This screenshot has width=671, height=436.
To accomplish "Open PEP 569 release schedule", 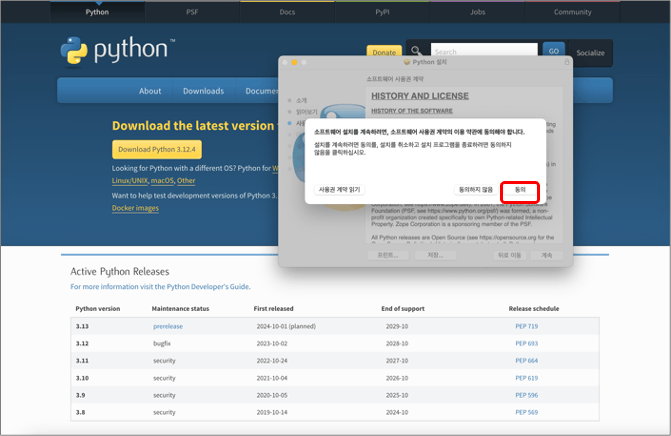I will point(526,412).
